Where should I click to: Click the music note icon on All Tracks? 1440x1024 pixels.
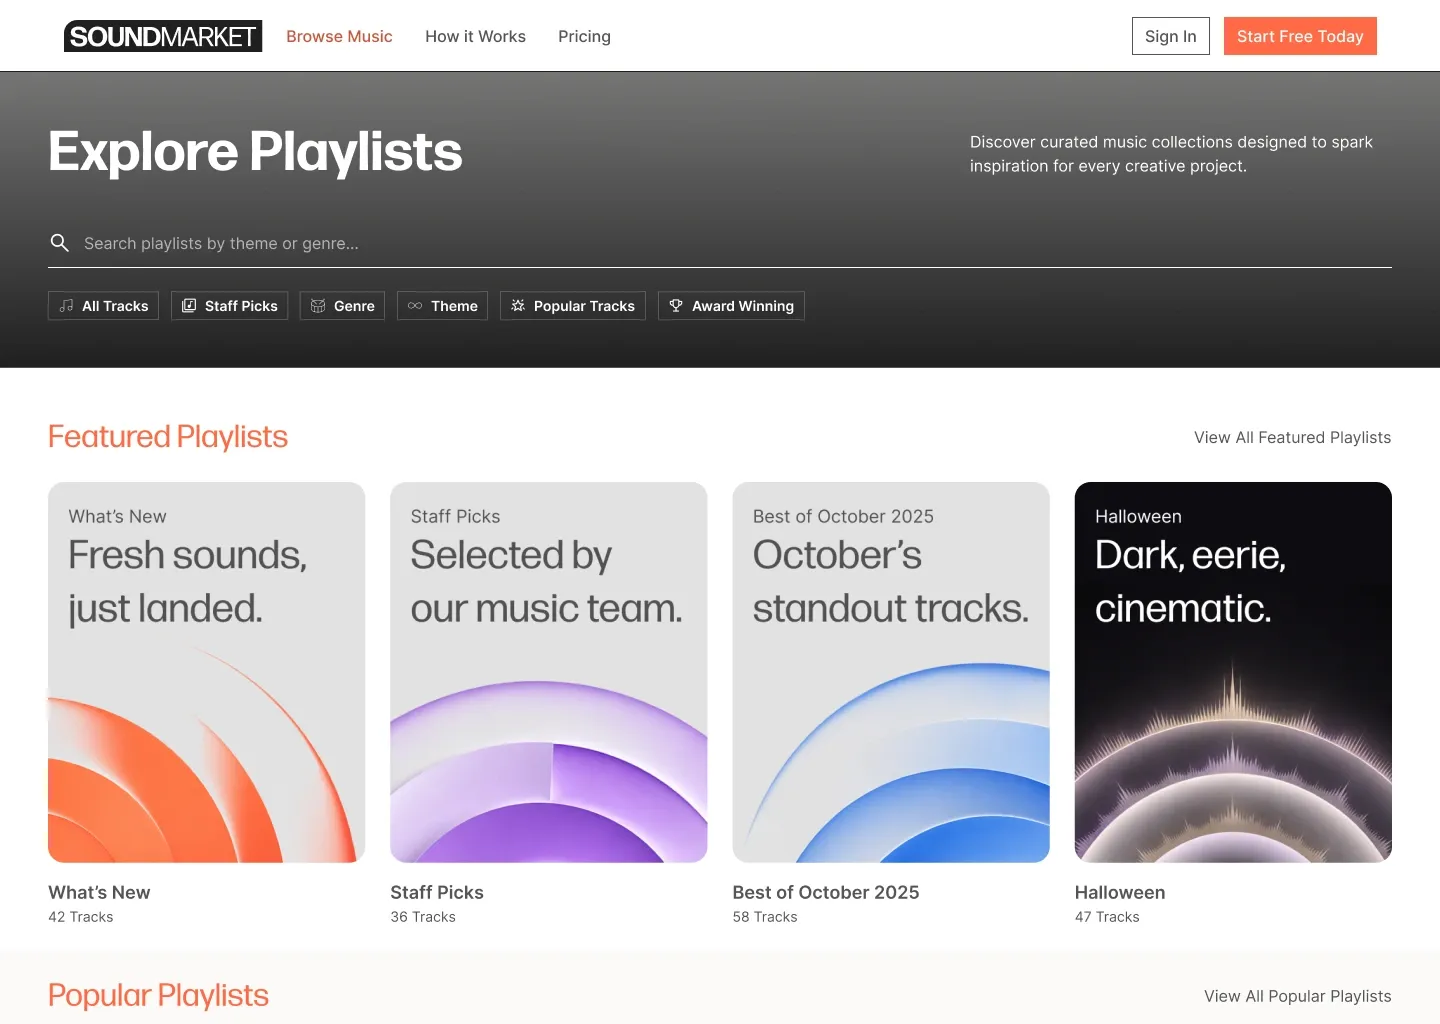pyautogui.click(x=66, y=306)
